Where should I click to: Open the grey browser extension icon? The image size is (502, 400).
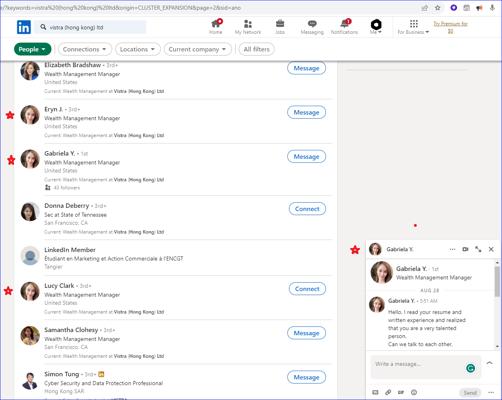[467, 8]
